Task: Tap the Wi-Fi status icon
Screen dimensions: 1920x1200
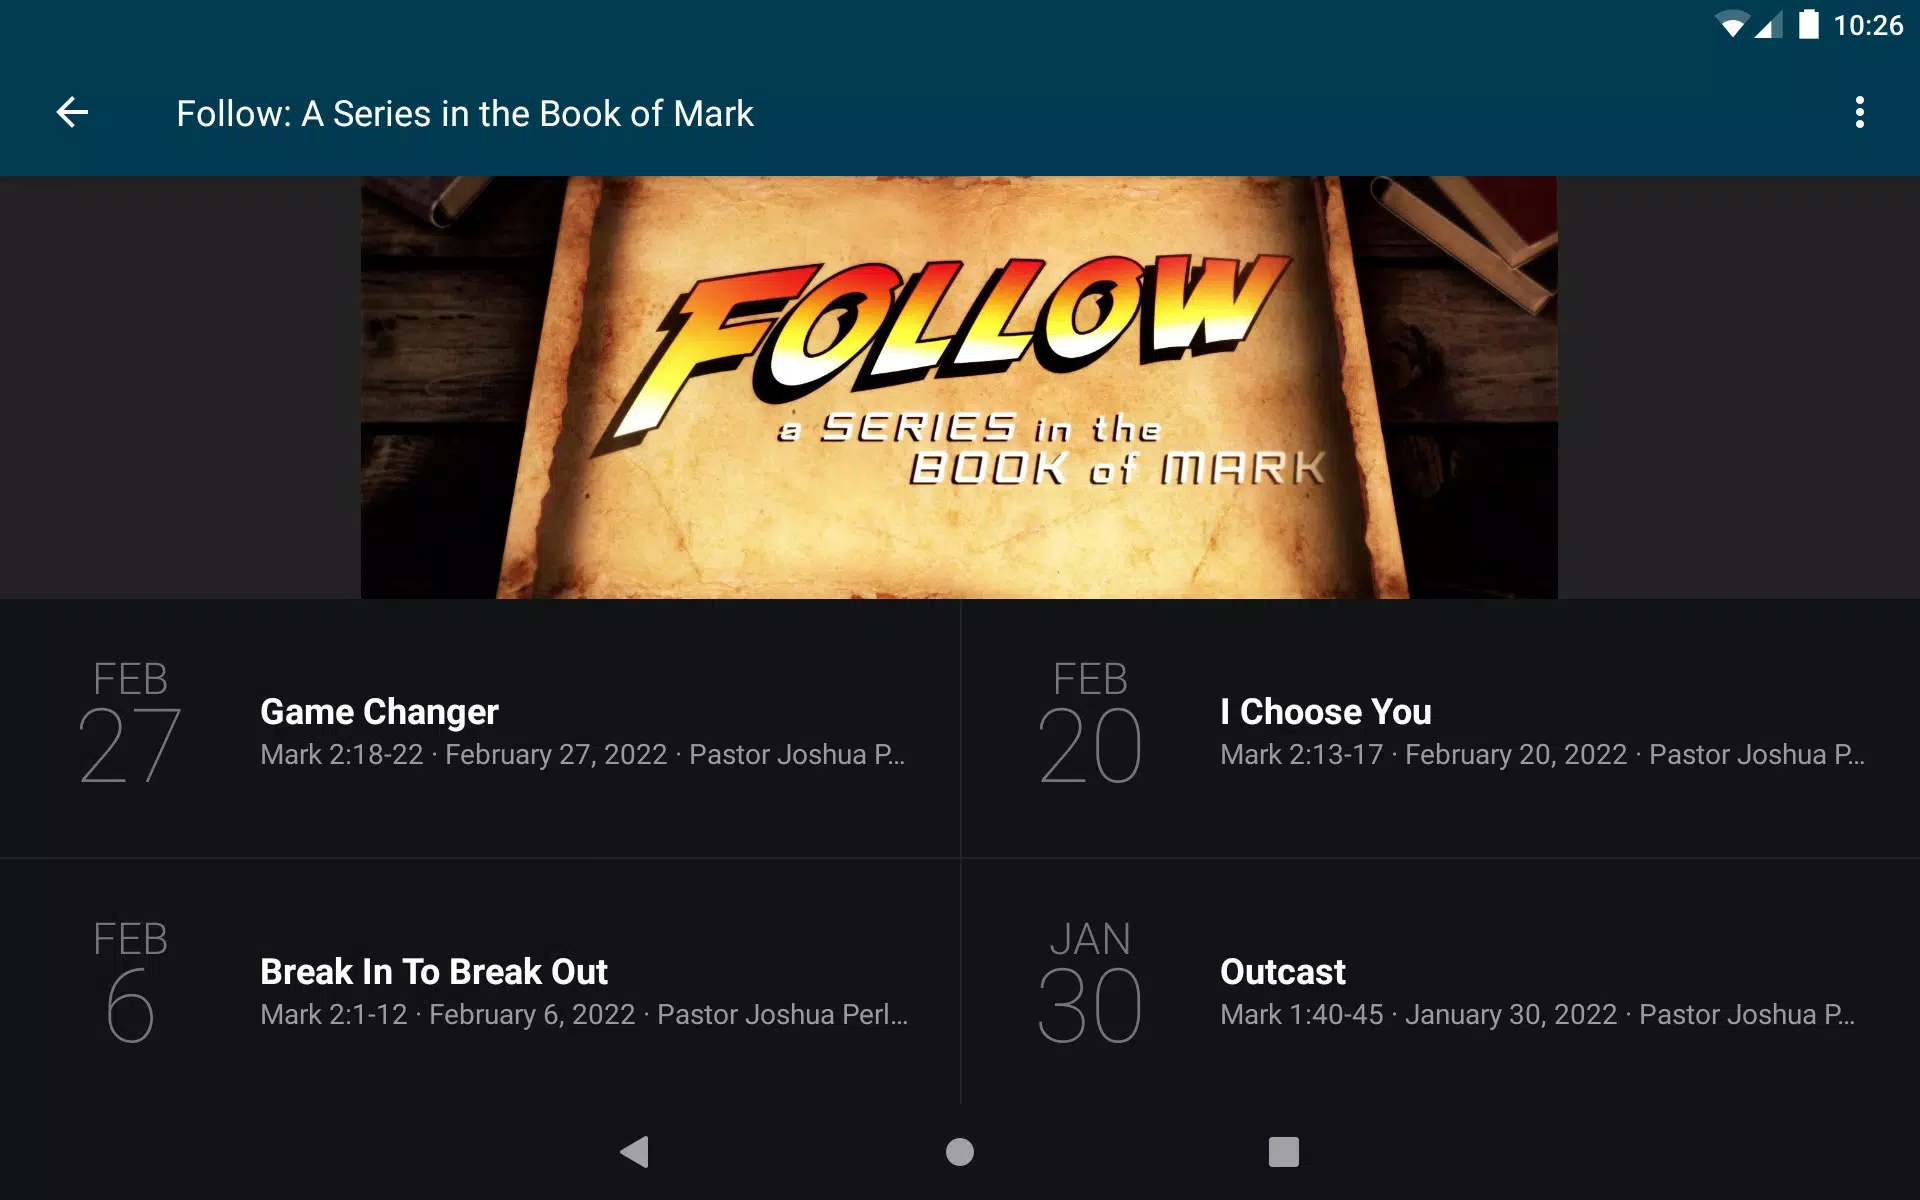Action: [x=1731, y=25]
